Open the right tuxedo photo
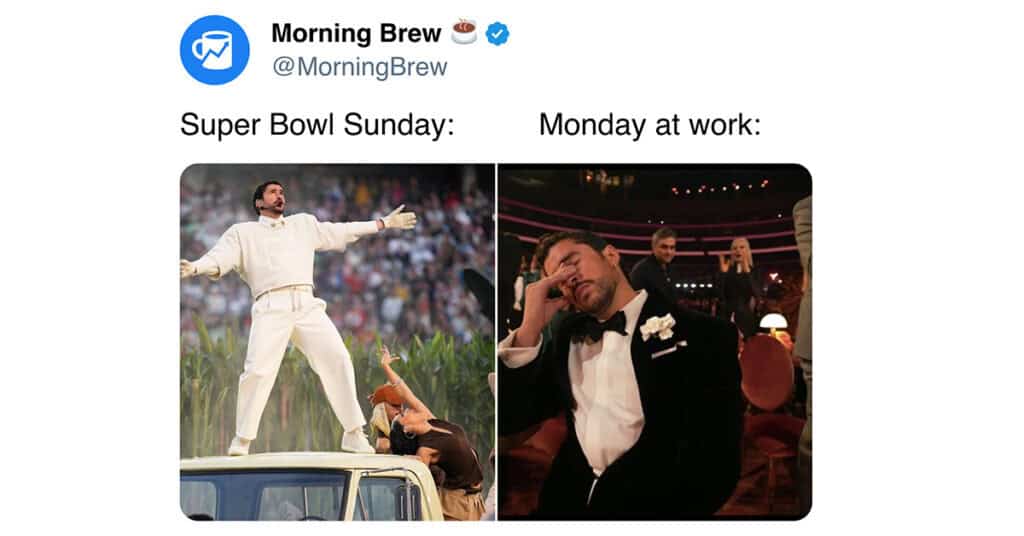Screen dimensions: 1024x536 click(655, 341)
